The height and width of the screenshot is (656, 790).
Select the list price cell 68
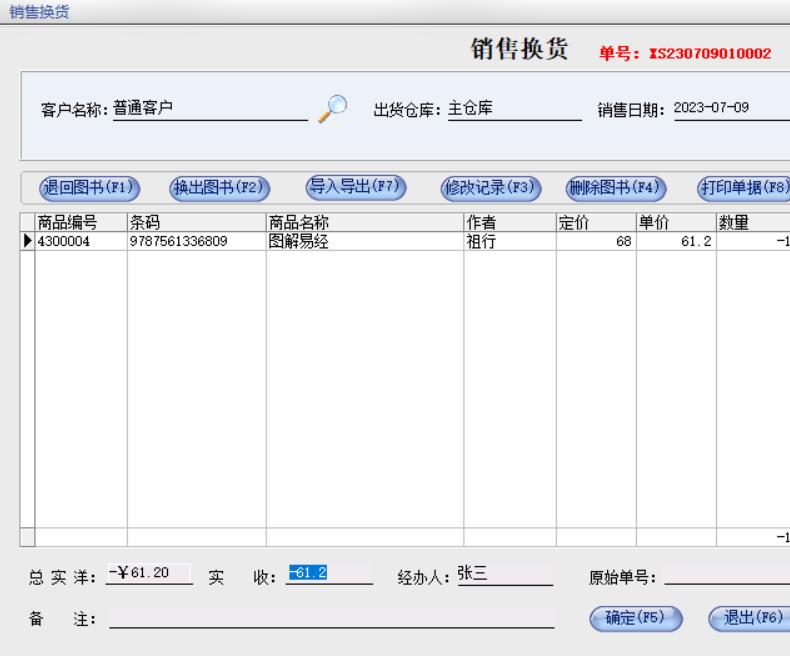(596, 241)
